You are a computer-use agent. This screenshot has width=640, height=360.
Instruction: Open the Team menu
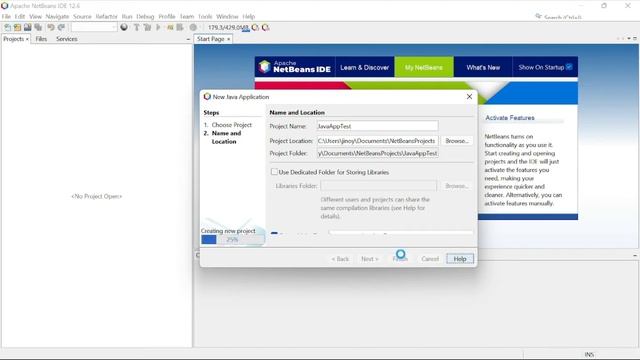(187, 16)
